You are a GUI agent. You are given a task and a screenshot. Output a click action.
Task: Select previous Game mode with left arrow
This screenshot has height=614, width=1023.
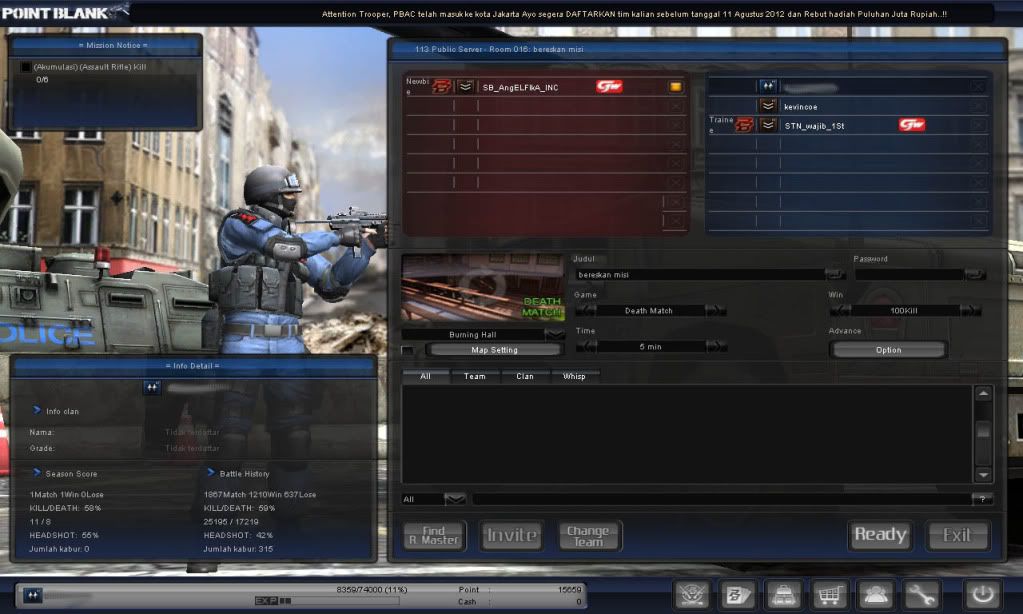pyautogui.click(x=586, y=311)
